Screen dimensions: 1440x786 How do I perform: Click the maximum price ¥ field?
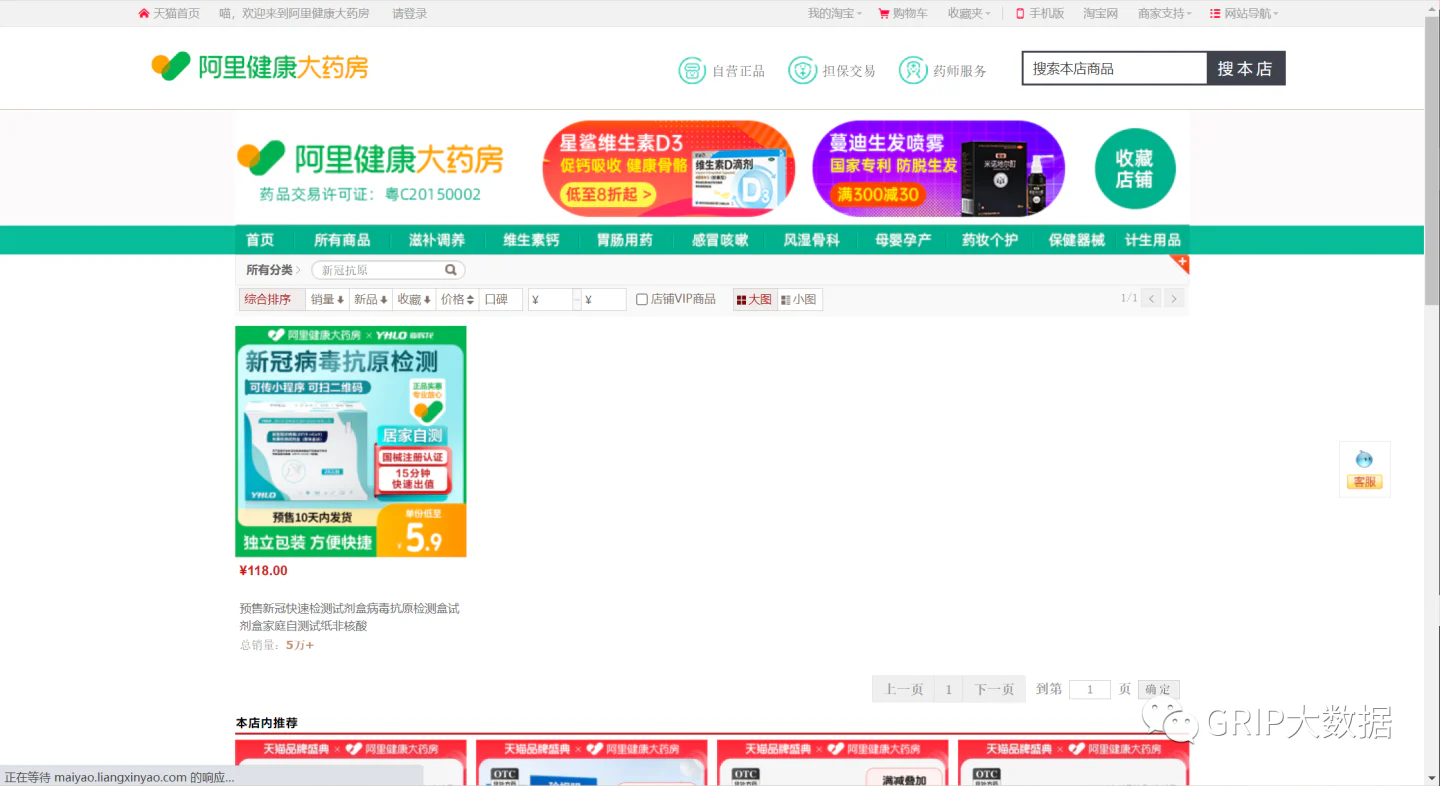point(604,299)
